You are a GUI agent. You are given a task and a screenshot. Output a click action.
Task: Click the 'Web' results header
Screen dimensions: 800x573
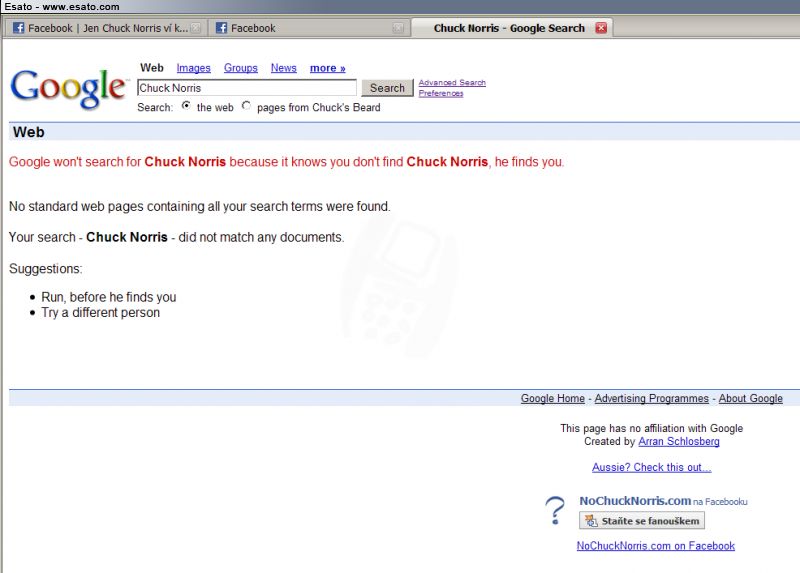29,132
